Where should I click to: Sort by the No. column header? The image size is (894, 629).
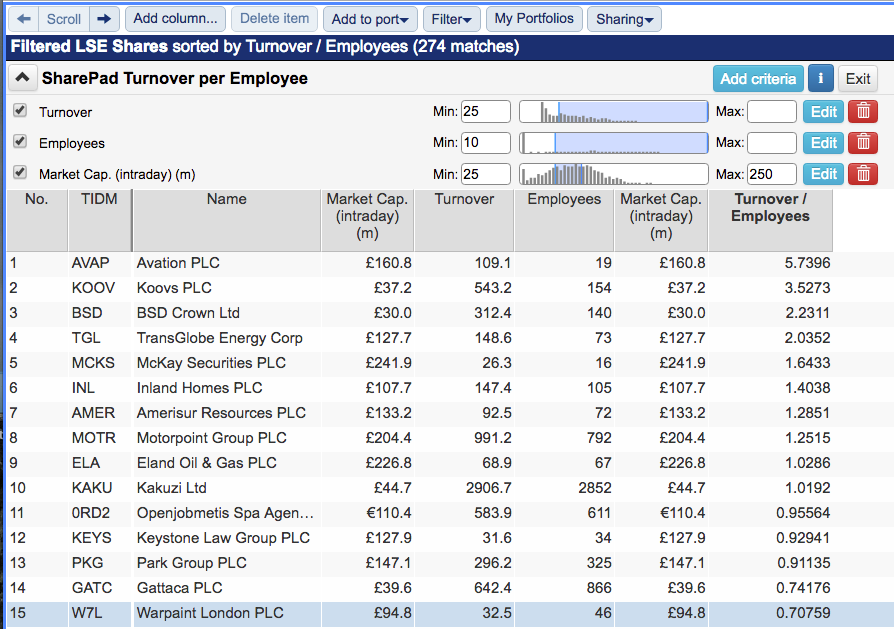coord(36,220)
